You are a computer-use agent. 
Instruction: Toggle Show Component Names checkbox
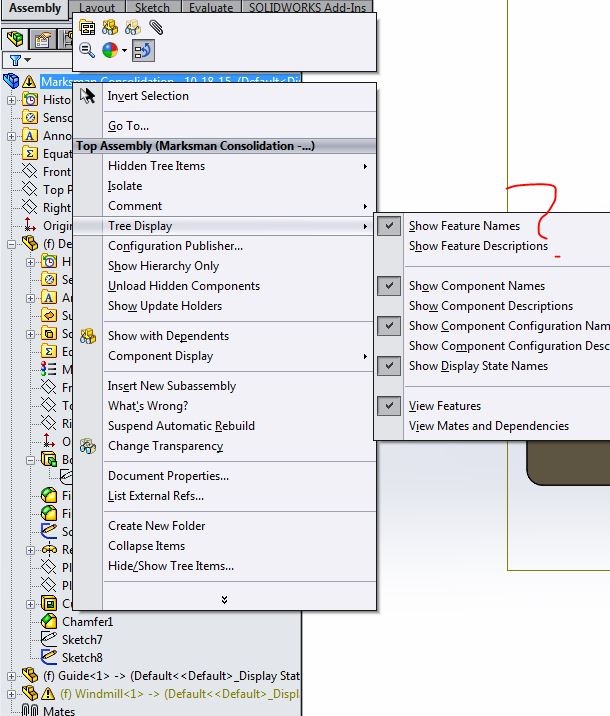click(x=389, y=286)
